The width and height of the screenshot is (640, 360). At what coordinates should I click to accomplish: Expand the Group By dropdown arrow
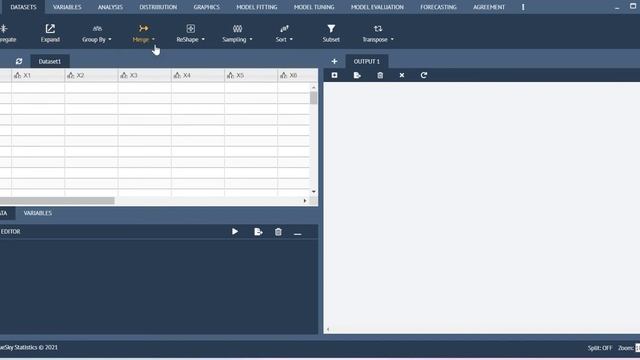[110, 40]
